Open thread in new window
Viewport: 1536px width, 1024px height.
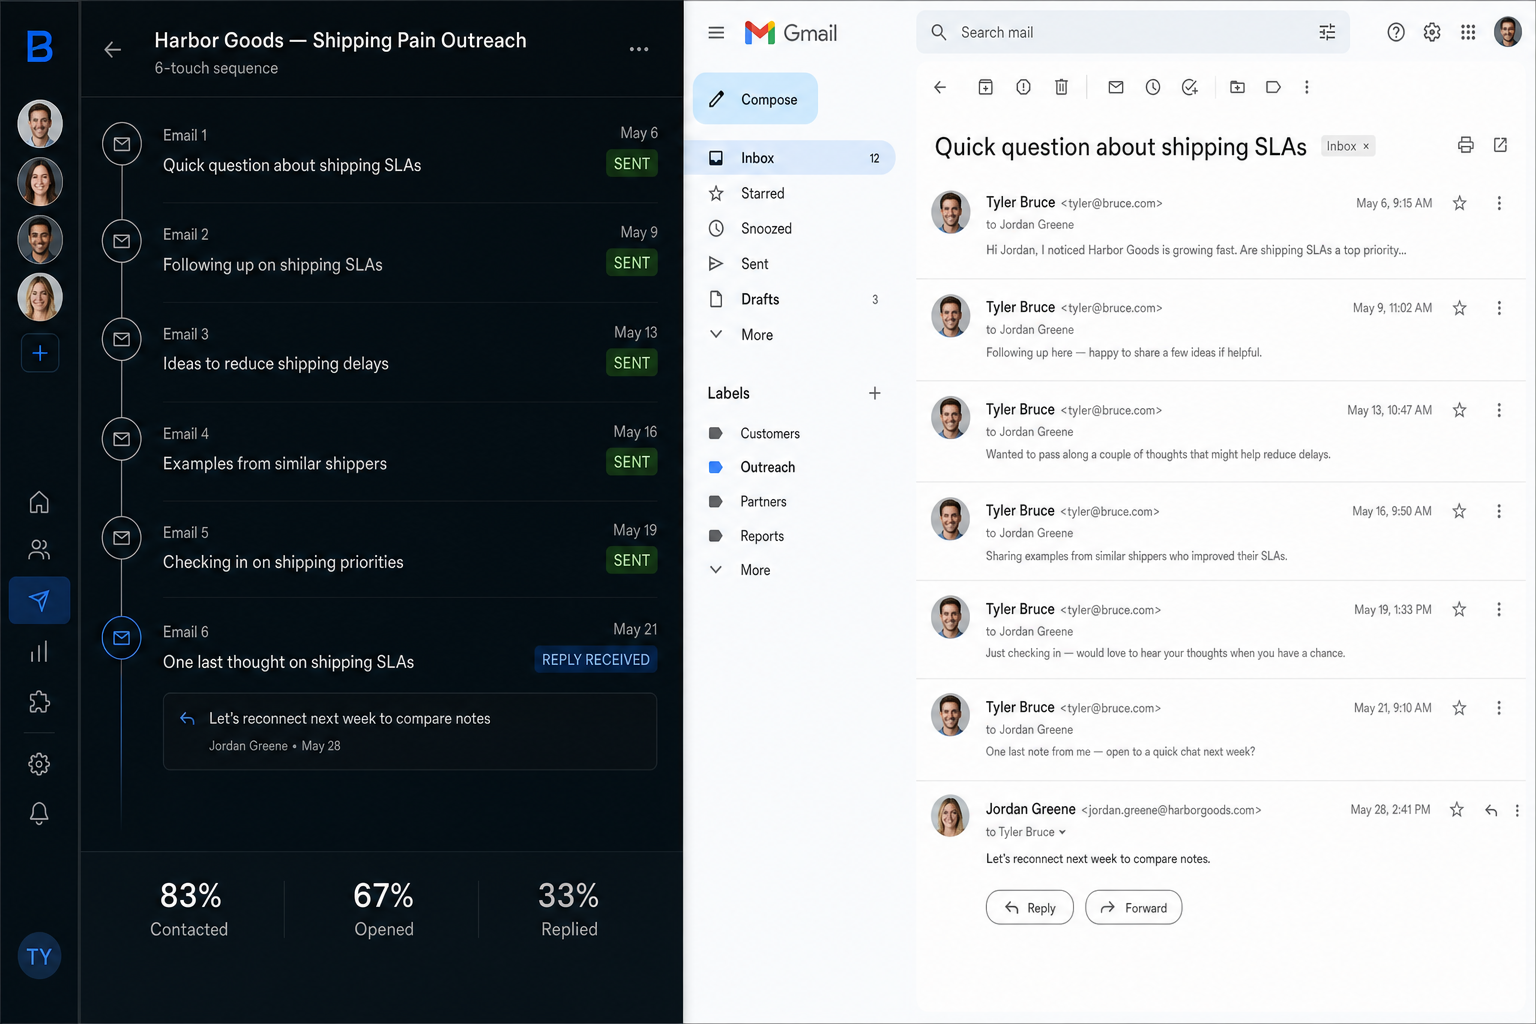tap(1500, 145)
